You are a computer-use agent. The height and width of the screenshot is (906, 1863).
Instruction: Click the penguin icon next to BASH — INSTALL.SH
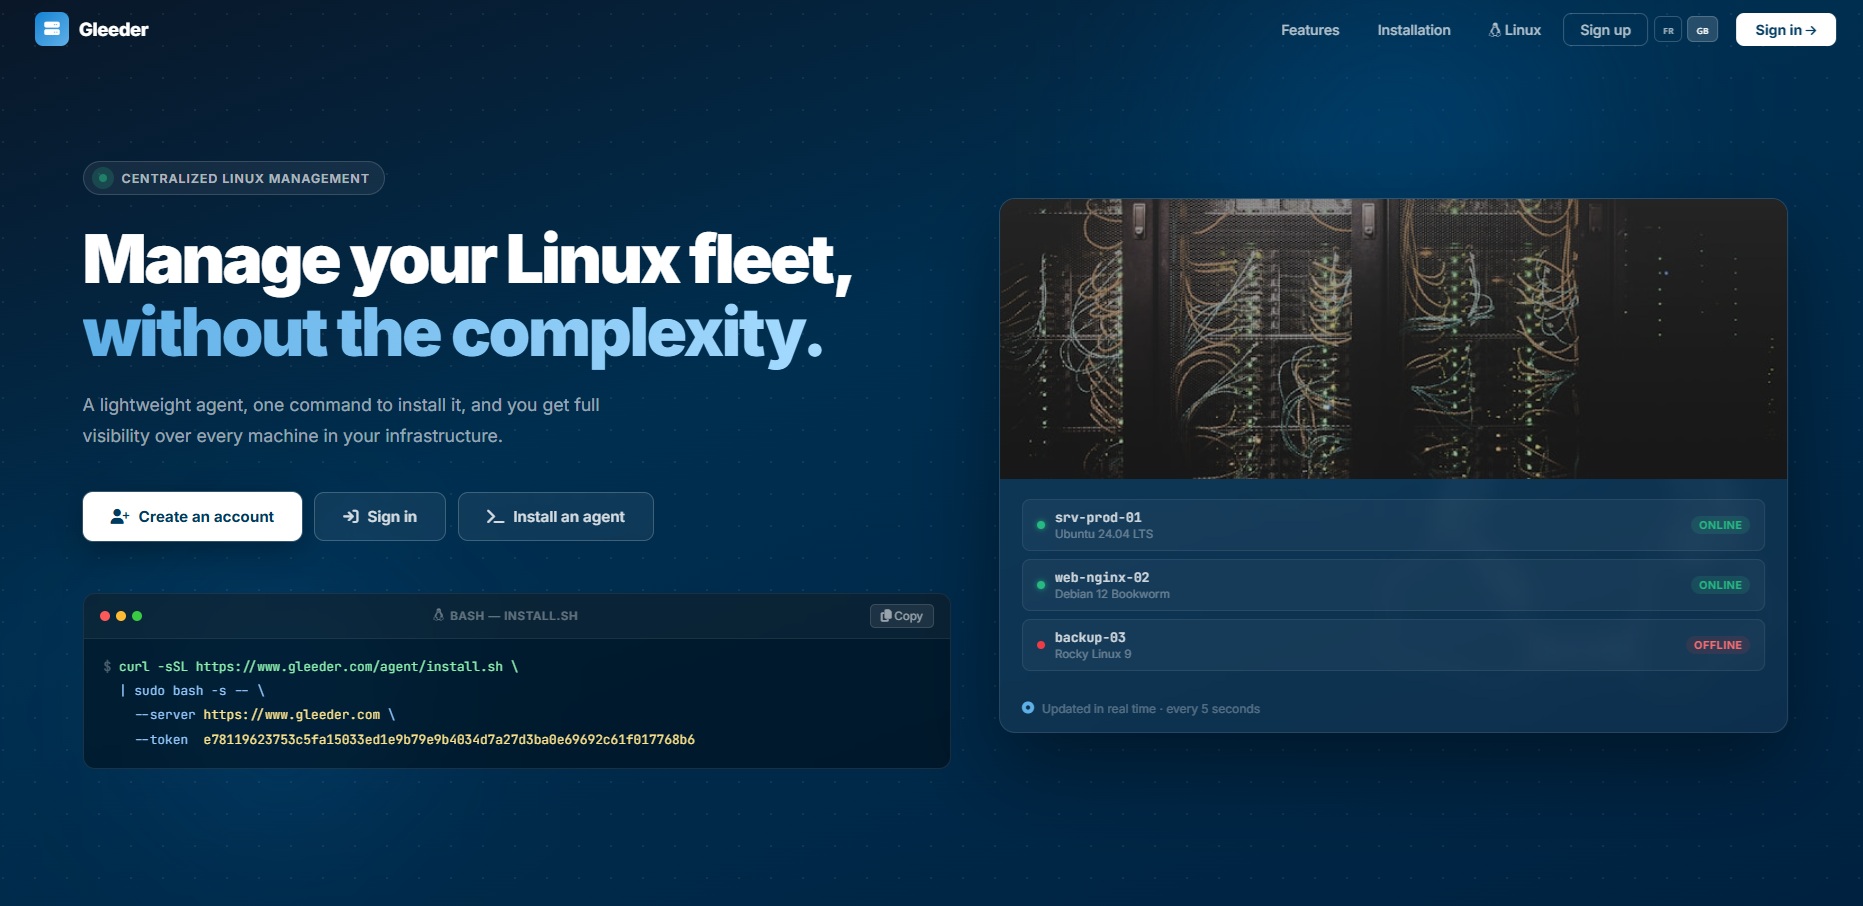[438, 615]
